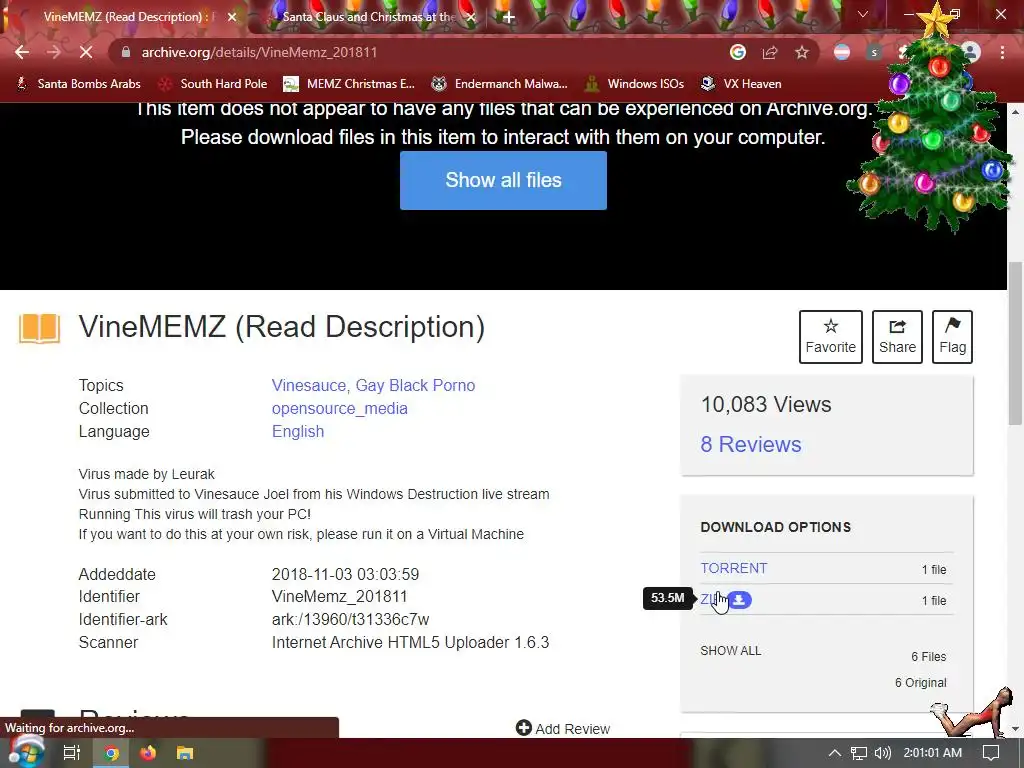Image resolution: width=1024 pixels, height=768 pixels.
Task: Click the plus icon beside Add Review
Action: (524, 728)
